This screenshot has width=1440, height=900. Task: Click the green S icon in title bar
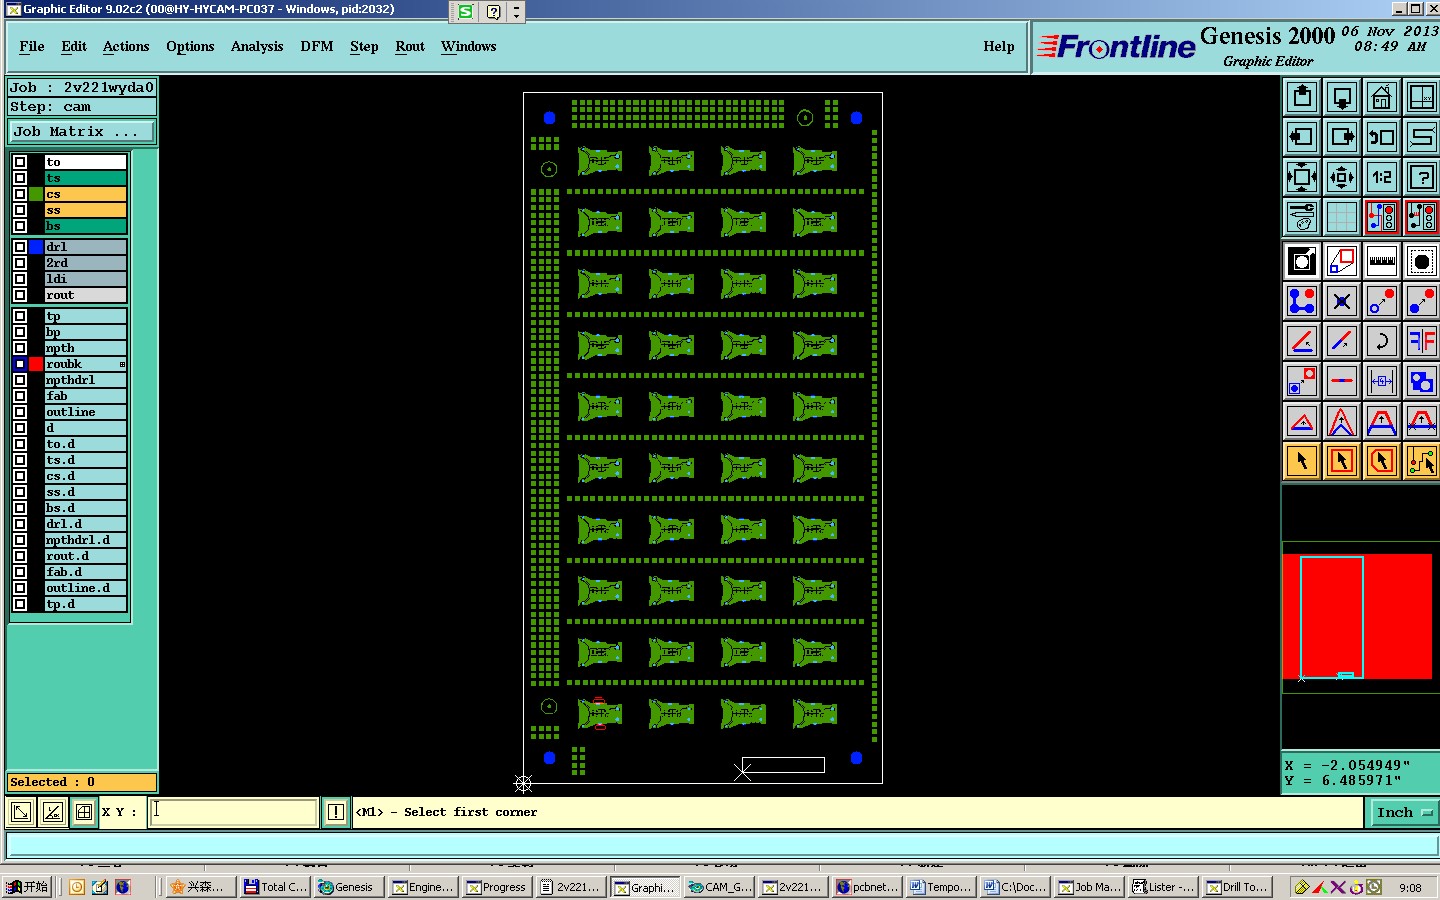[x=465, y=12]
